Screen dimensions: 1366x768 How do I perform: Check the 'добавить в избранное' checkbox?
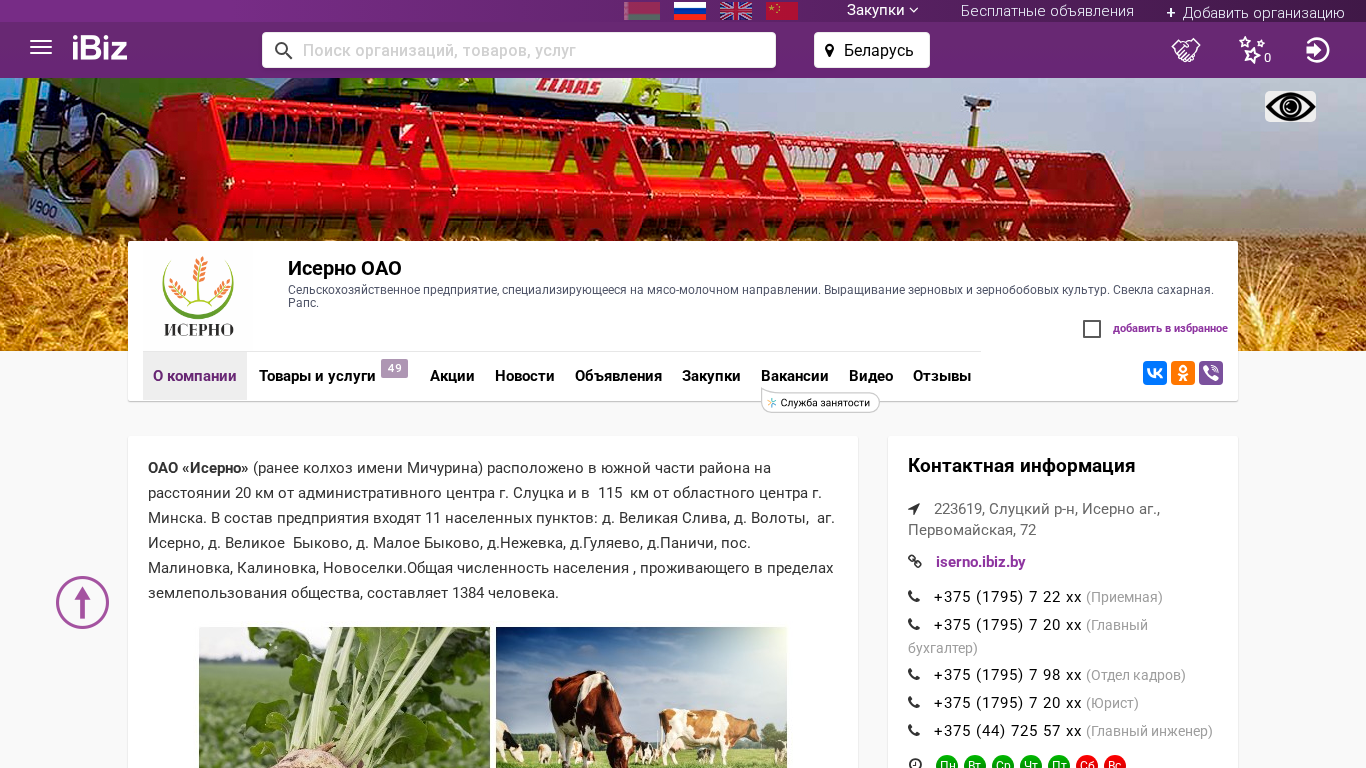(1092, 329)
